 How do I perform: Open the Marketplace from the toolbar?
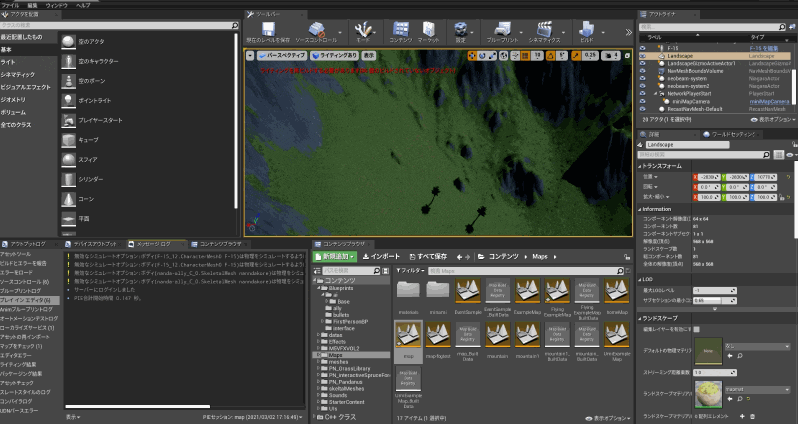(x=429, y=28)
